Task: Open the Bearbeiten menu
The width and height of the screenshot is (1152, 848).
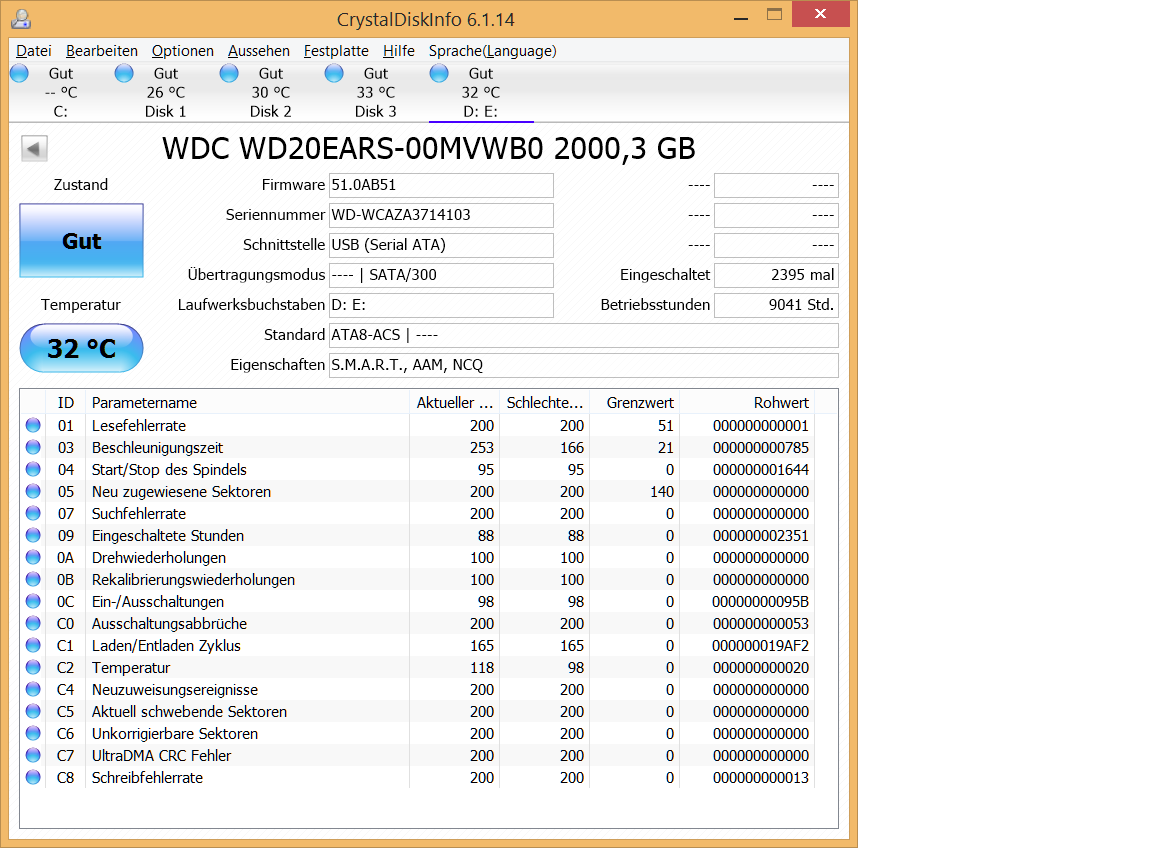Action: 102,51
